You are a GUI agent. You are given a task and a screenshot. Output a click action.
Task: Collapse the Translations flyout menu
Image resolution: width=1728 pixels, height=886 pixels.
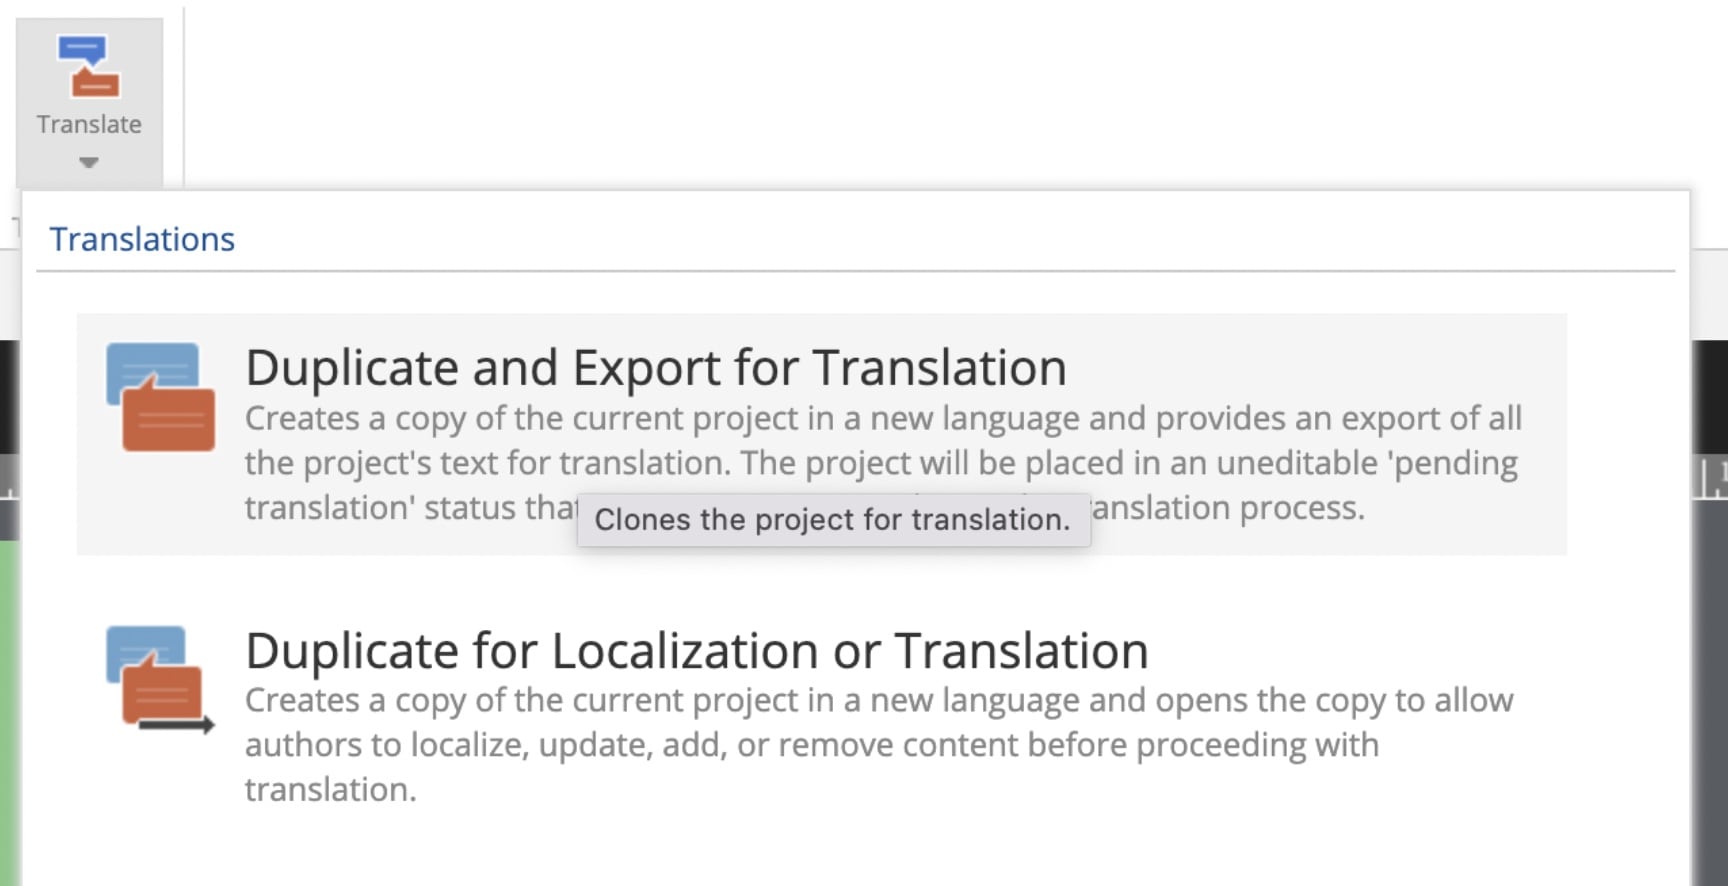tap(88, 160)
